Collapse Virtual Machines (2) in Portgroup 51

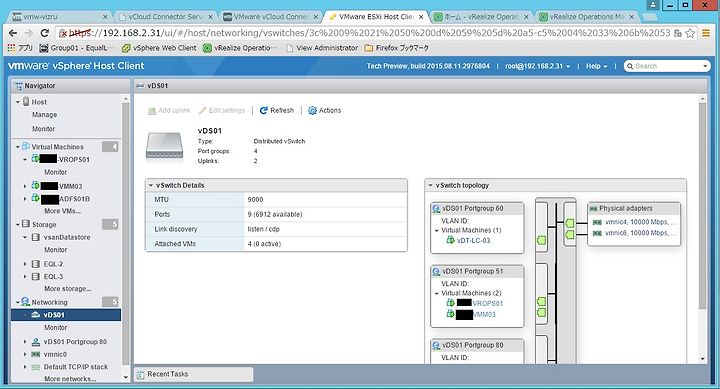(x=437, y=293)
